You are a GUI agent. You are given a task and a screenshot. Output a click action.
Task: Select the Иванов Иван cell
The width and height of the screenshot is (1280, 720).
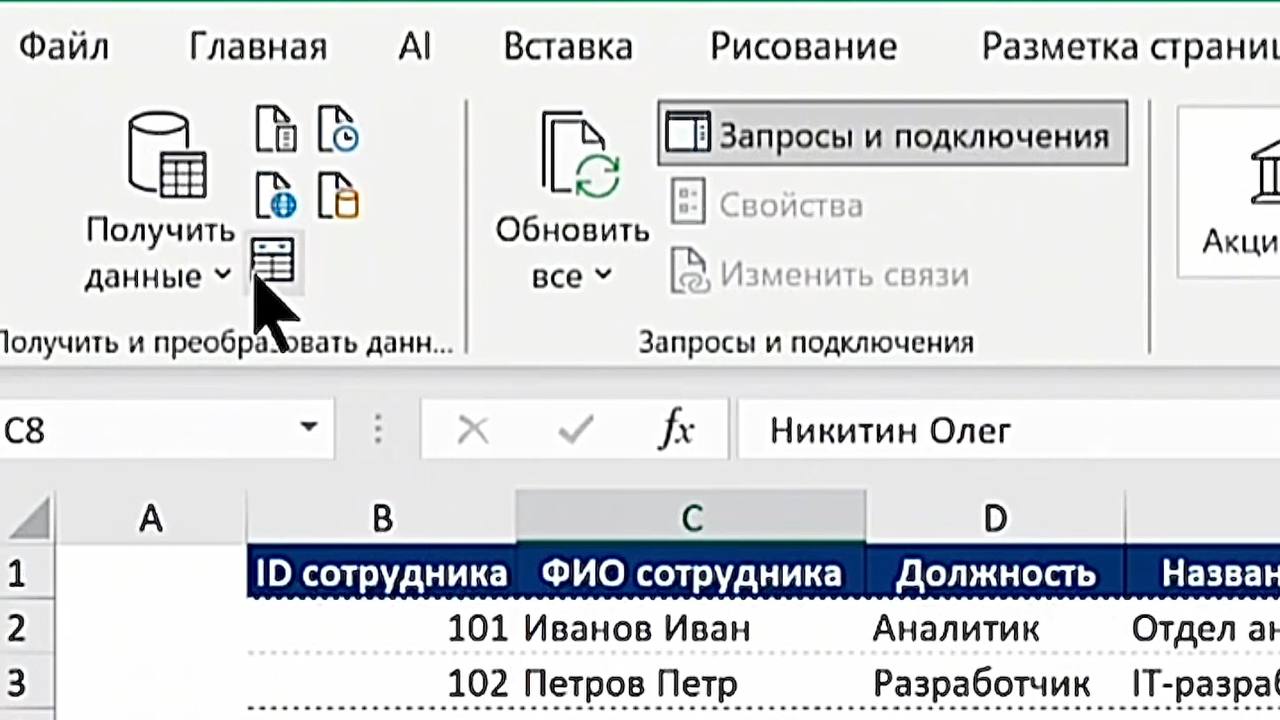click(691, 628)
